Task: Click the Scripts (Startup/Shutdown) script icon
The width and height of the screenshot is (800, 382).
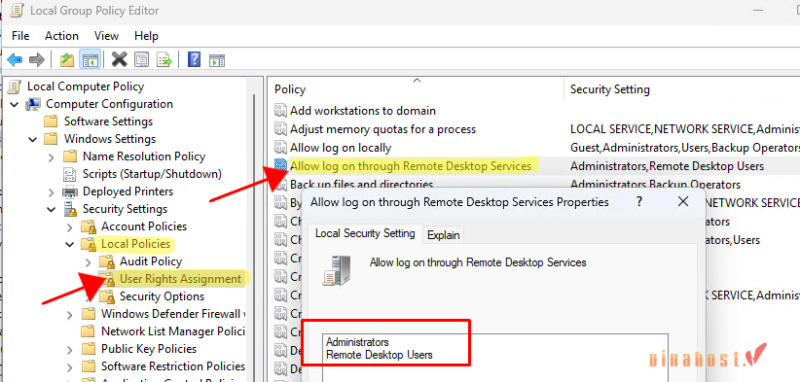Action: click(x=69, y=174)
